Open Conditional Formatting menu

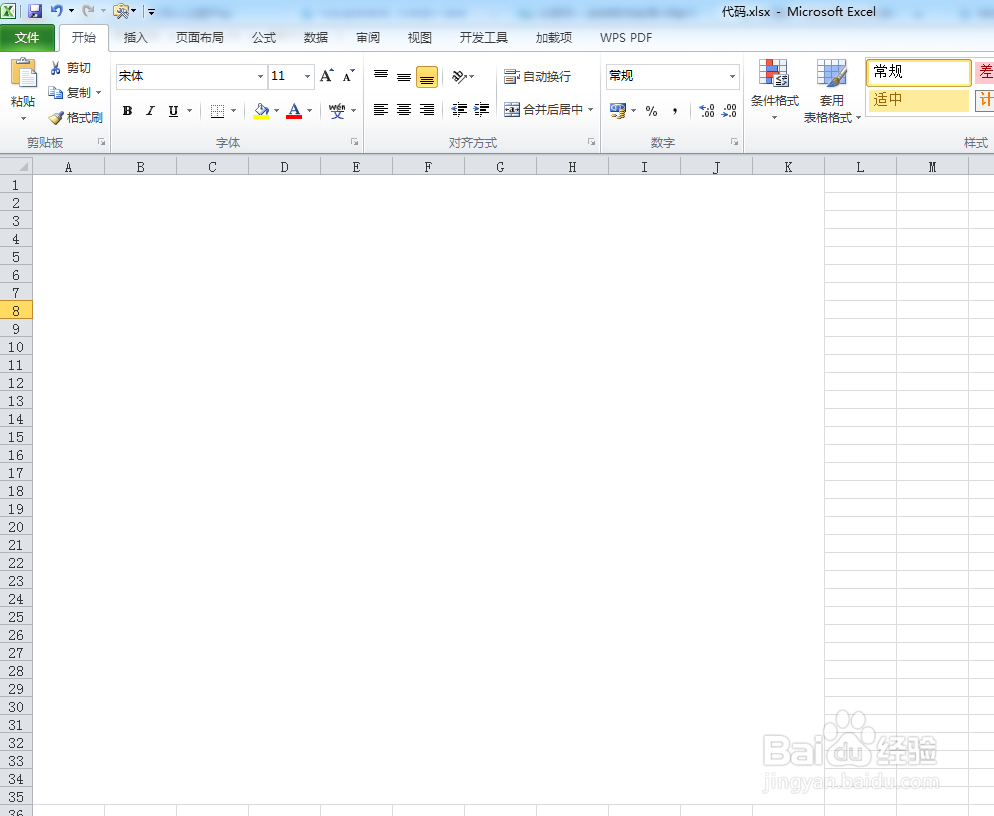pos(774,90)
